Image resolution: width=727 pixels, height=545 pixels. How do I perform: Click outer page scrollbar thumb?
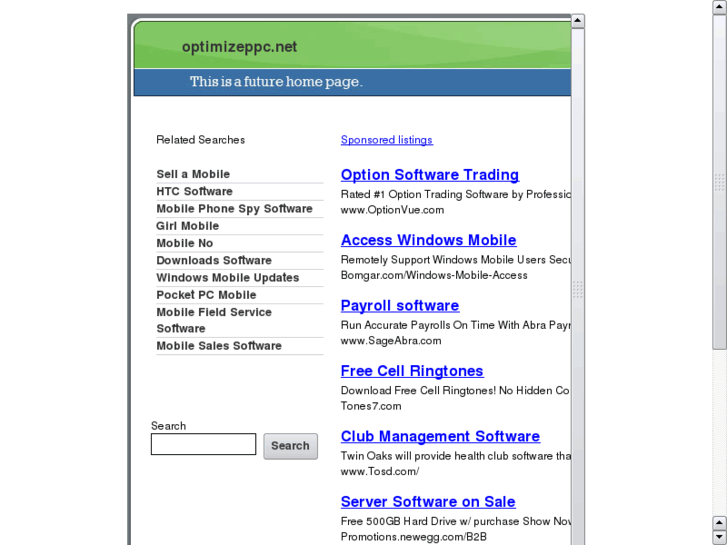719,182
